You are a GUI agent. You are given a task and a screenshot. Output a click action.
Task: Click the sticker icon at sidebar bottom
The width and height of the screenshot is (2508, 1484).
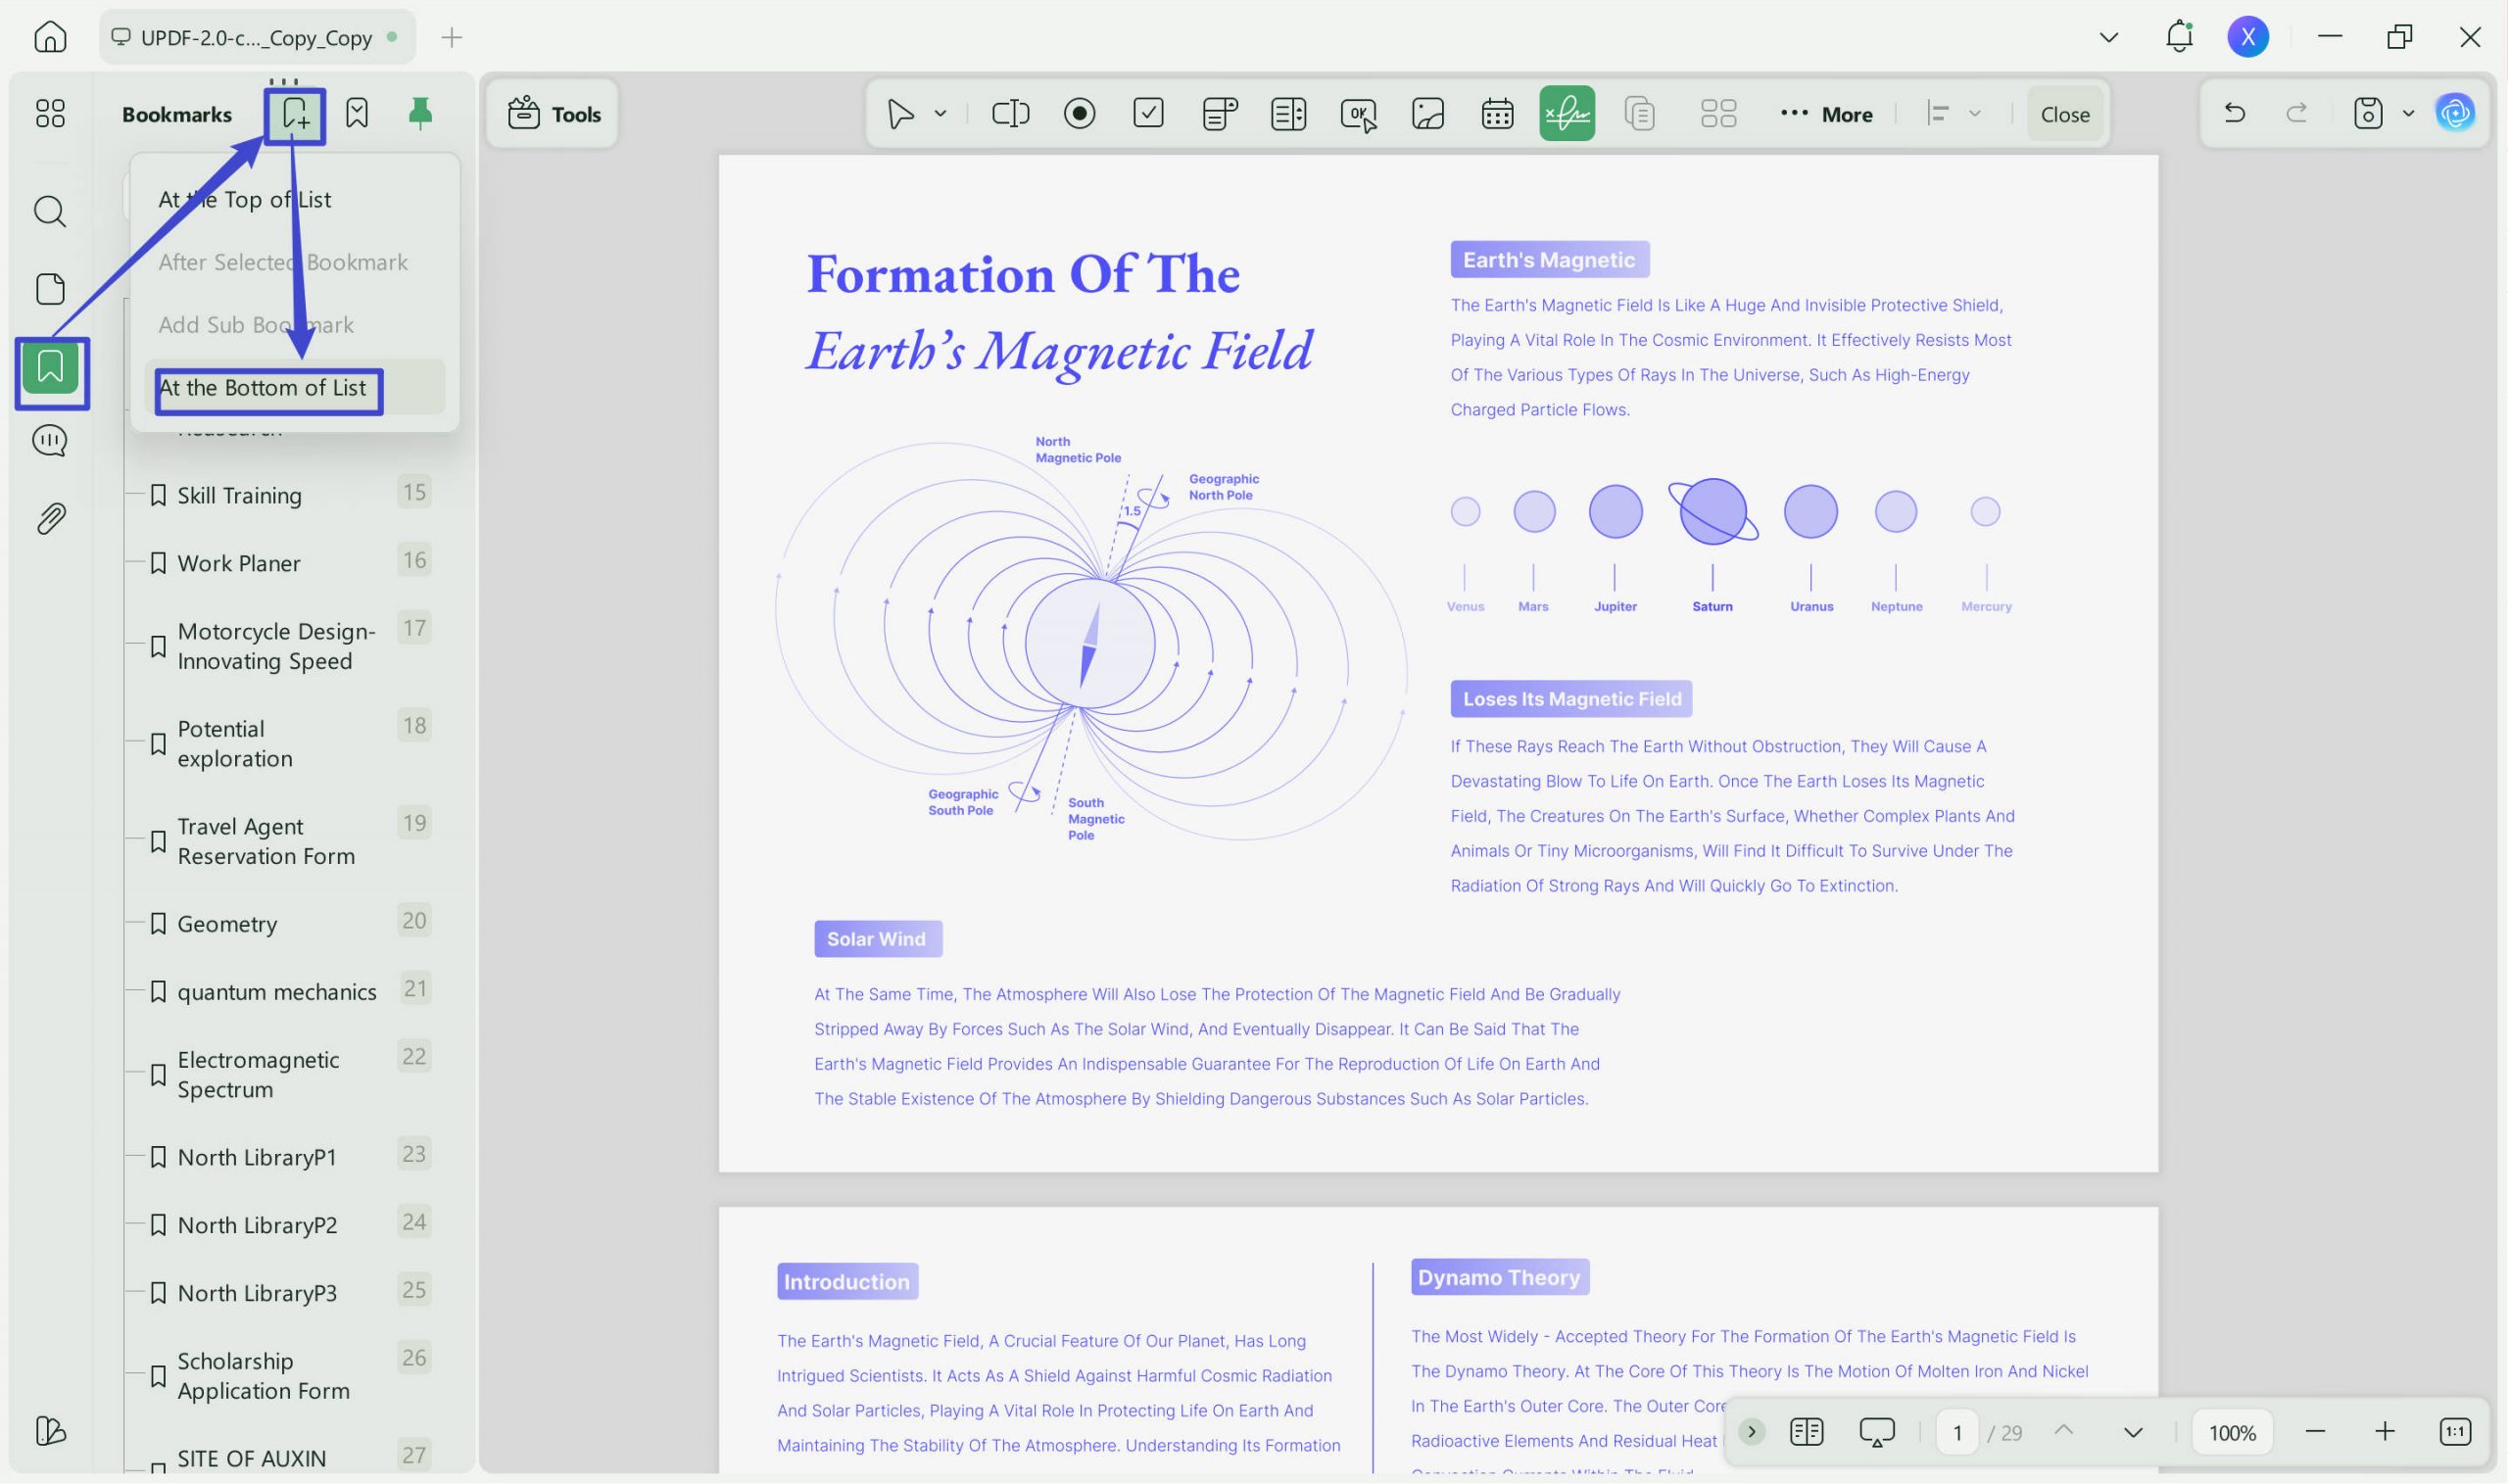pos(50,1431)
